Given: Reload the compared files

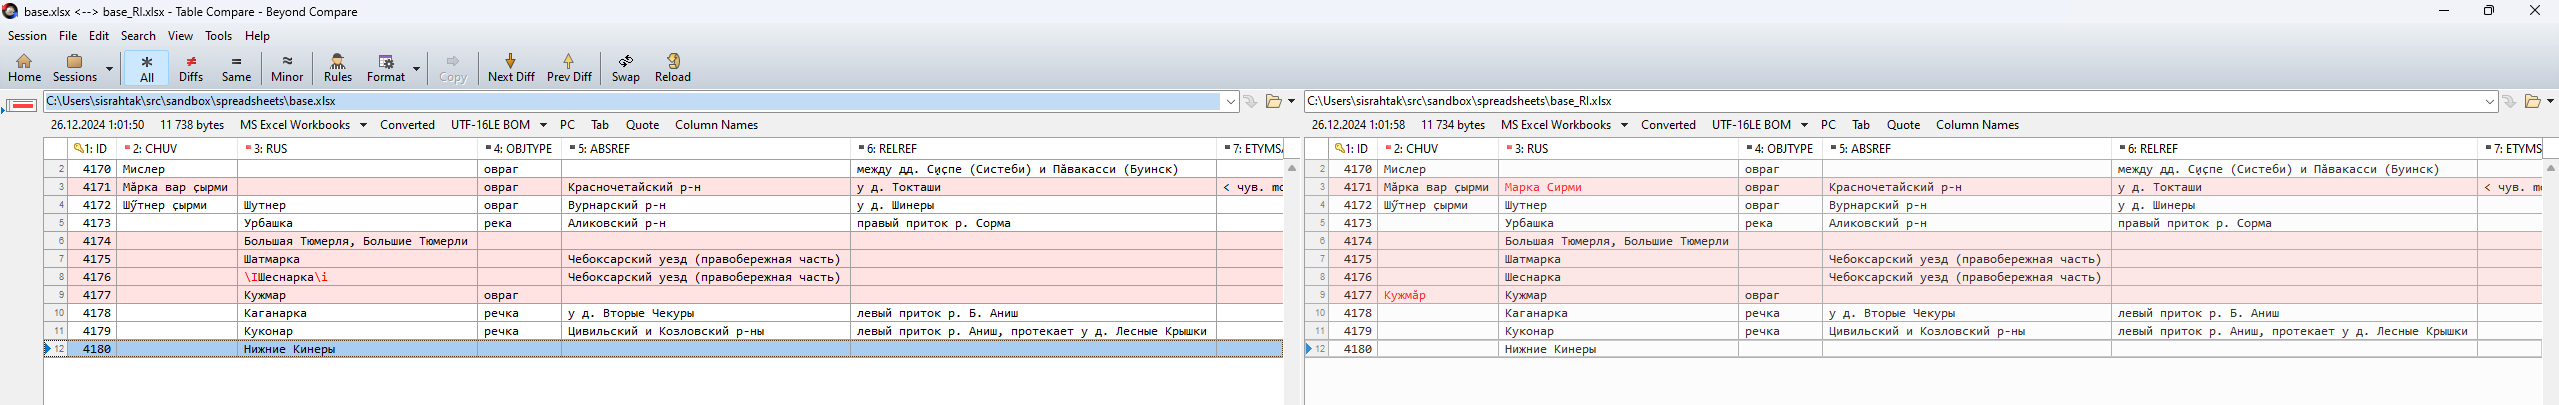Looking at the screenshot, I should [672, 67].
